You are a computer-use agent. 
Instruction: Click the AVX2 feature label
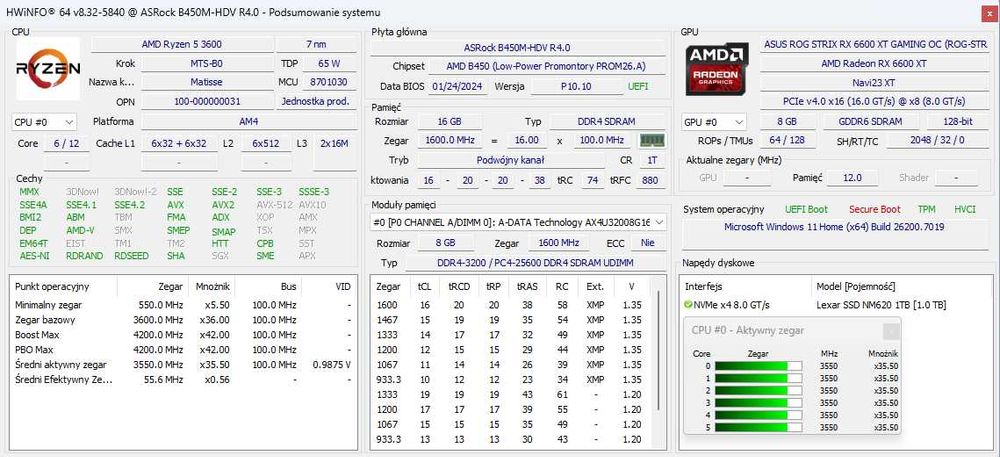tap(223, 205)
